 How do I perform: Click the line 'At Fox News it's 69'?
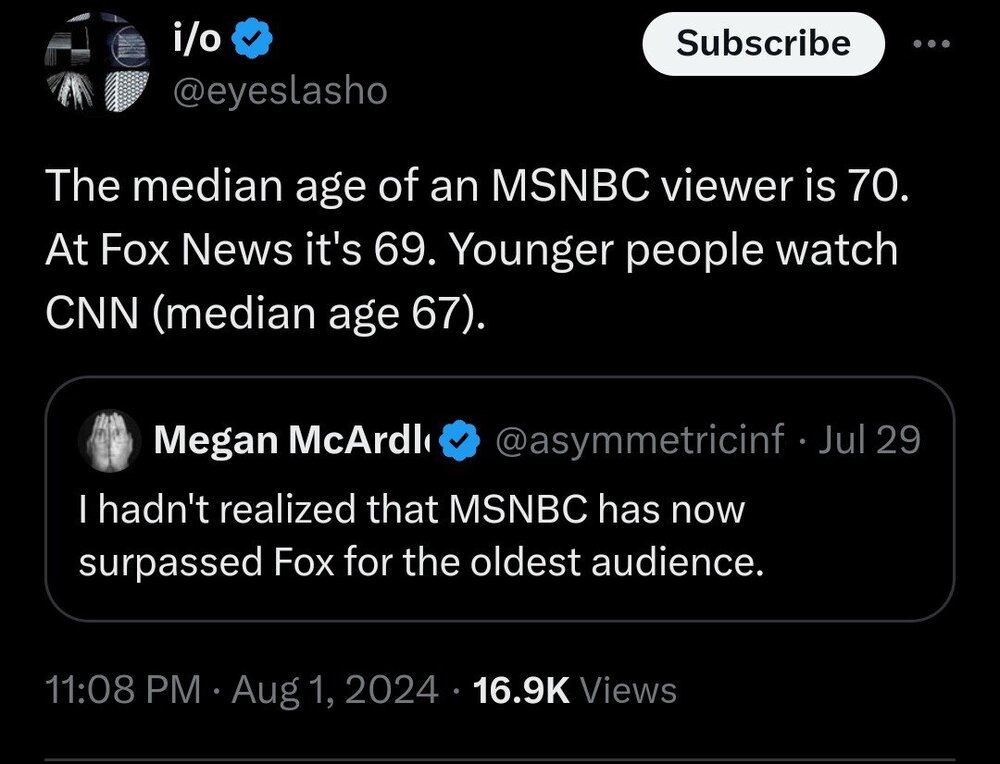pyautogui.click(x=471, y=250)
